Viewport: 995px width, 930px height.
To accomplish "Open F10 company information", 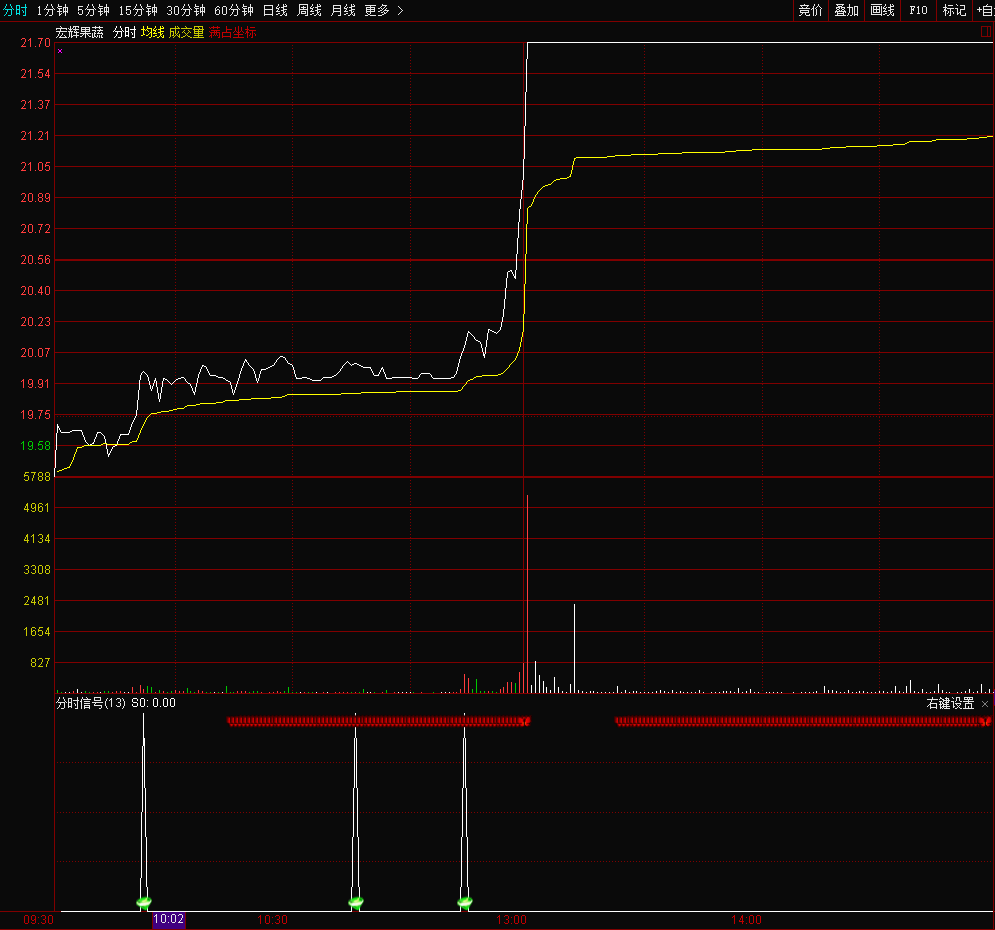I will [918, 10].
